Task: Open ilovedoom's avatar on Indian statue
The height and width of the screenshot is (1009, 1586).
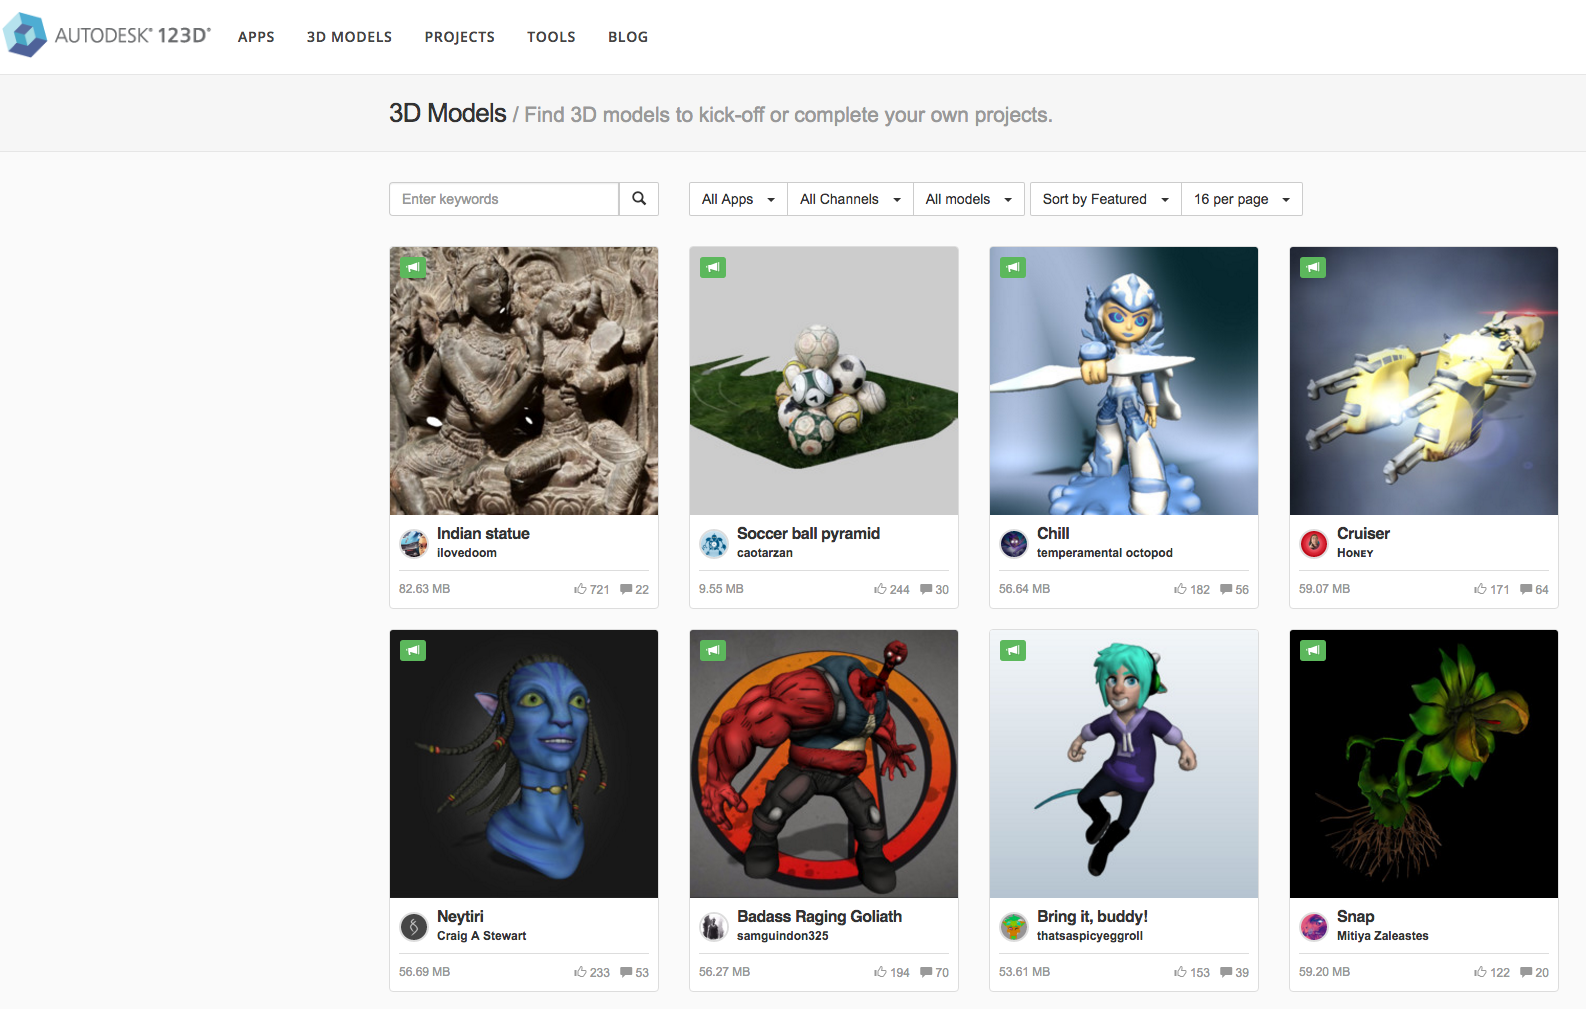Action: pyautogui.click(x=414, y=544)
